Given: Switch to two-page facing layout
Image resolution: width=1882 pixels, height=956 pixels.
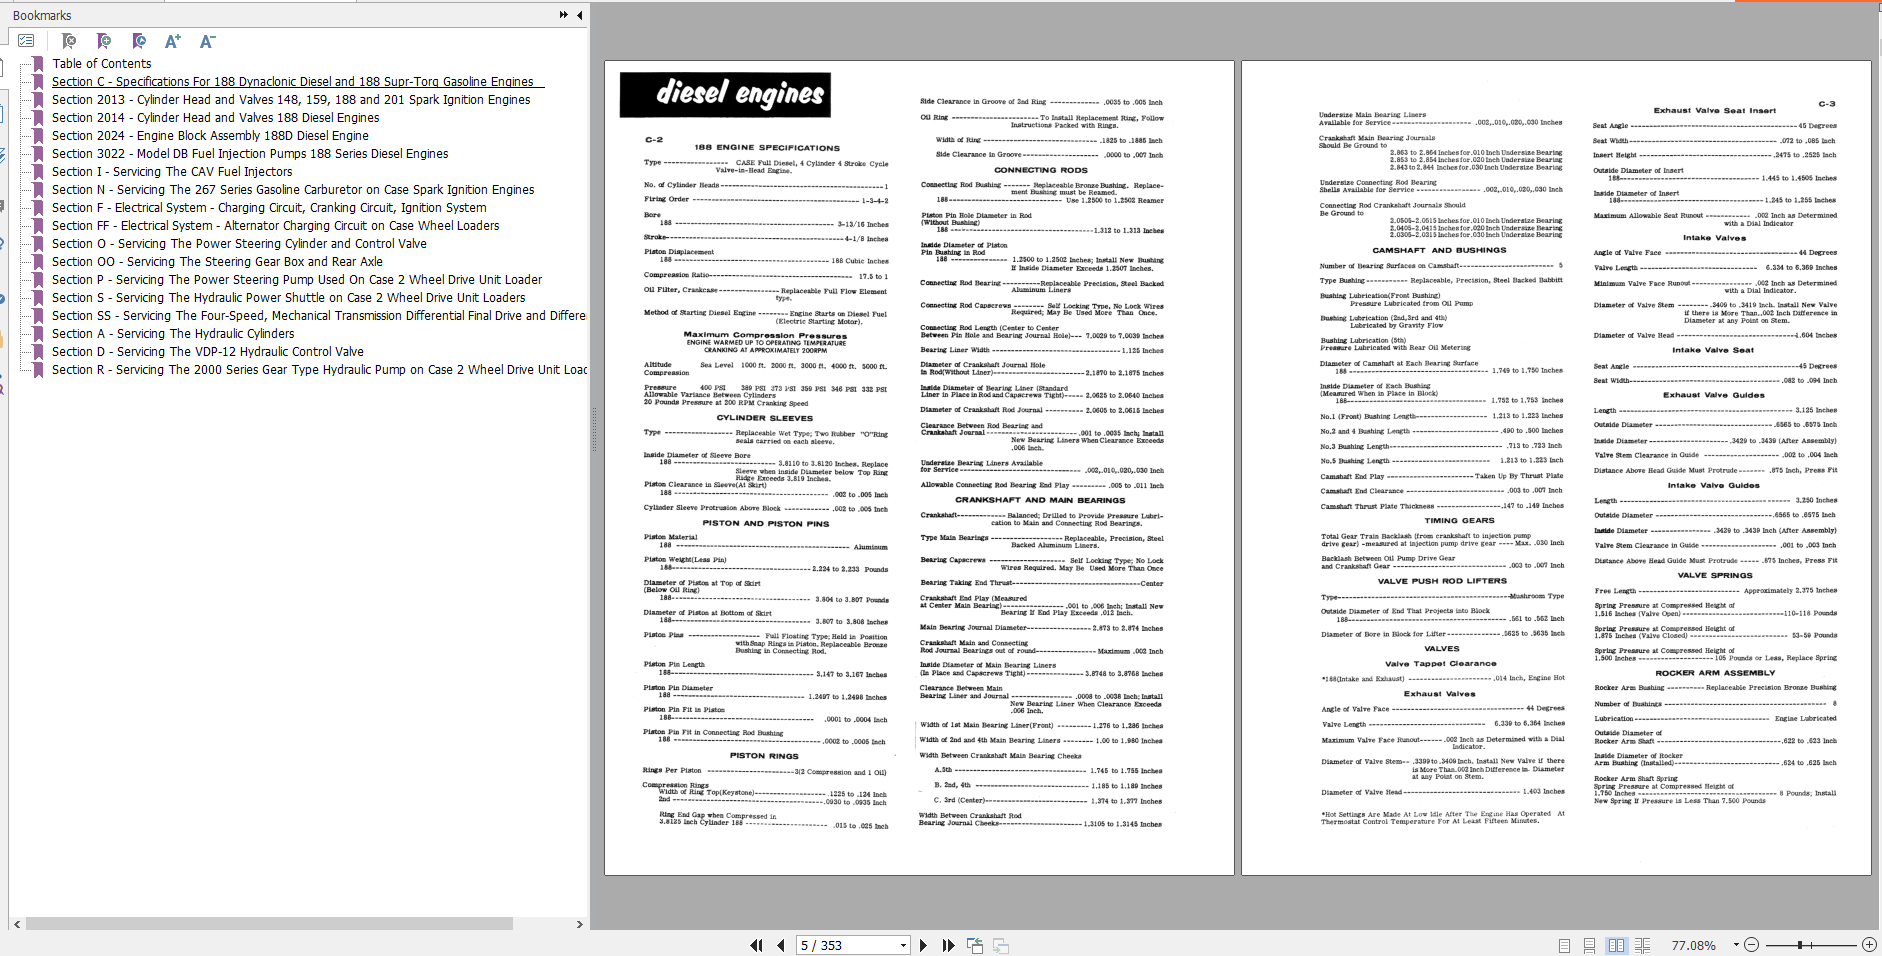Looking at the screenshot, I should coord(1616,945).
